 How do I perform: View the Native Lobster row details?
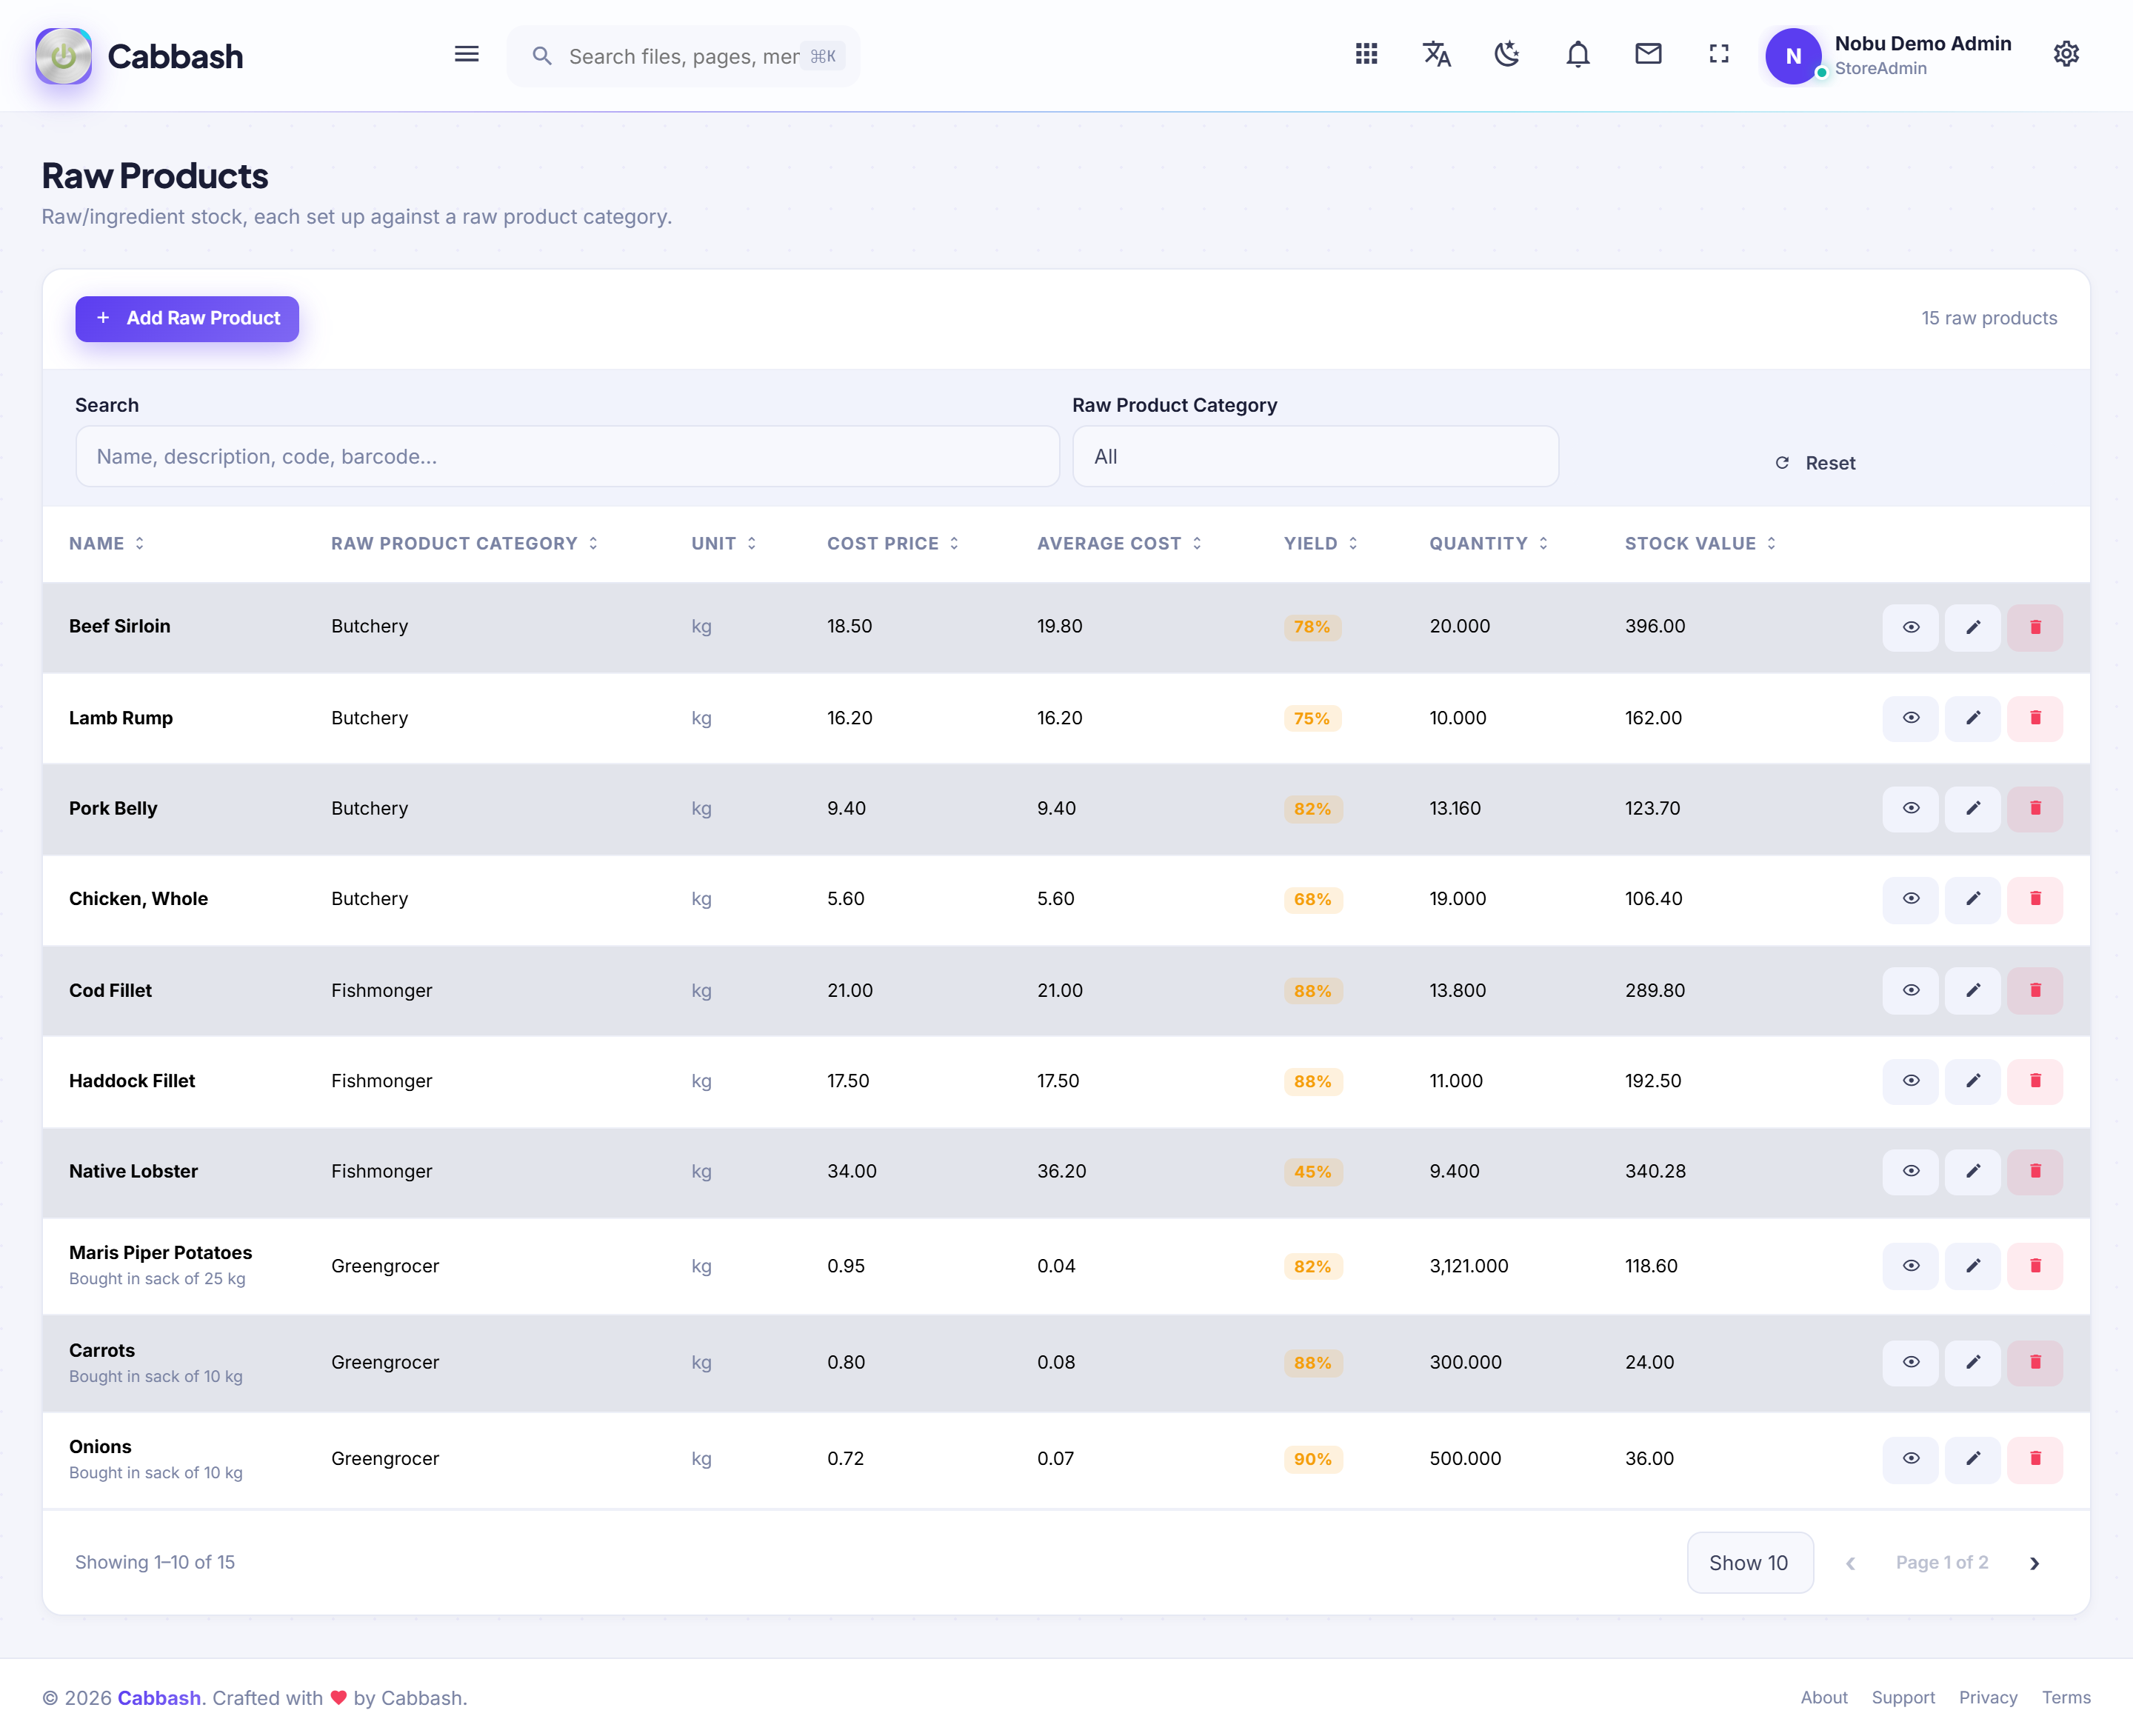(x=1910, y=1171)
